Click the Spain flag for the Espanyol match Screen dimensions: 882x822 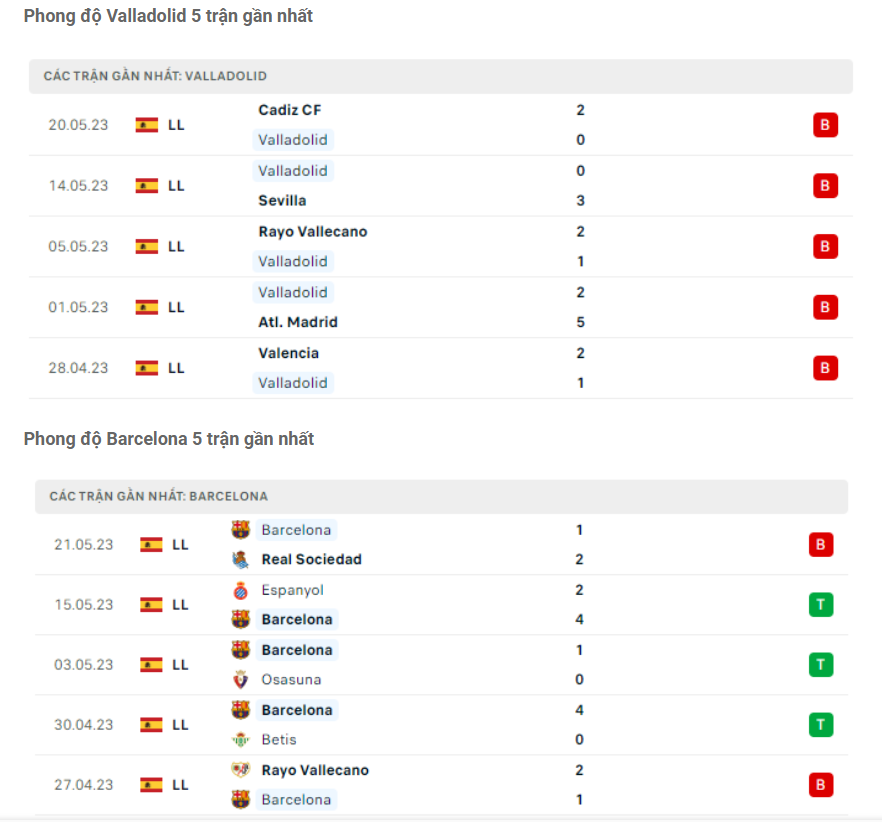[x=151, y=604]
